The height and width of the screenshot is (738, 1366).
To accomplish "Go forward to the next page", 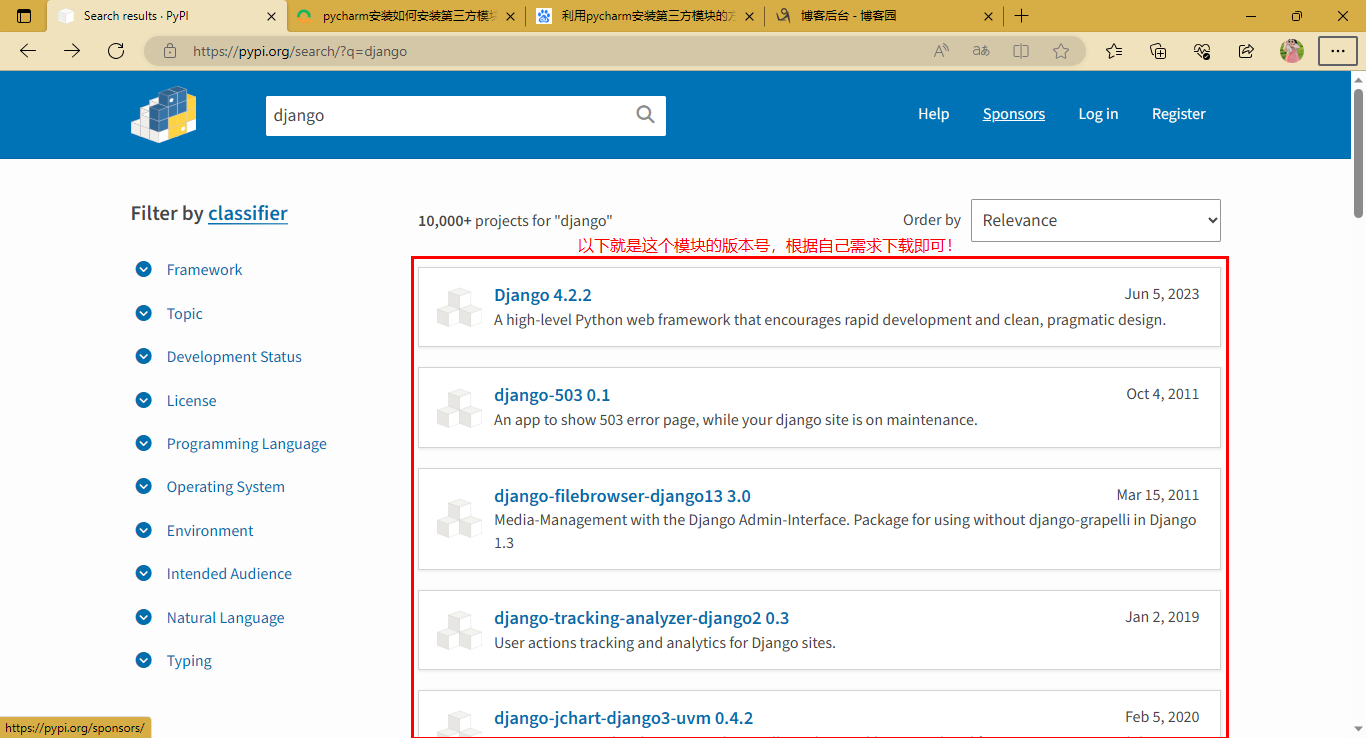I will (72, 51).
